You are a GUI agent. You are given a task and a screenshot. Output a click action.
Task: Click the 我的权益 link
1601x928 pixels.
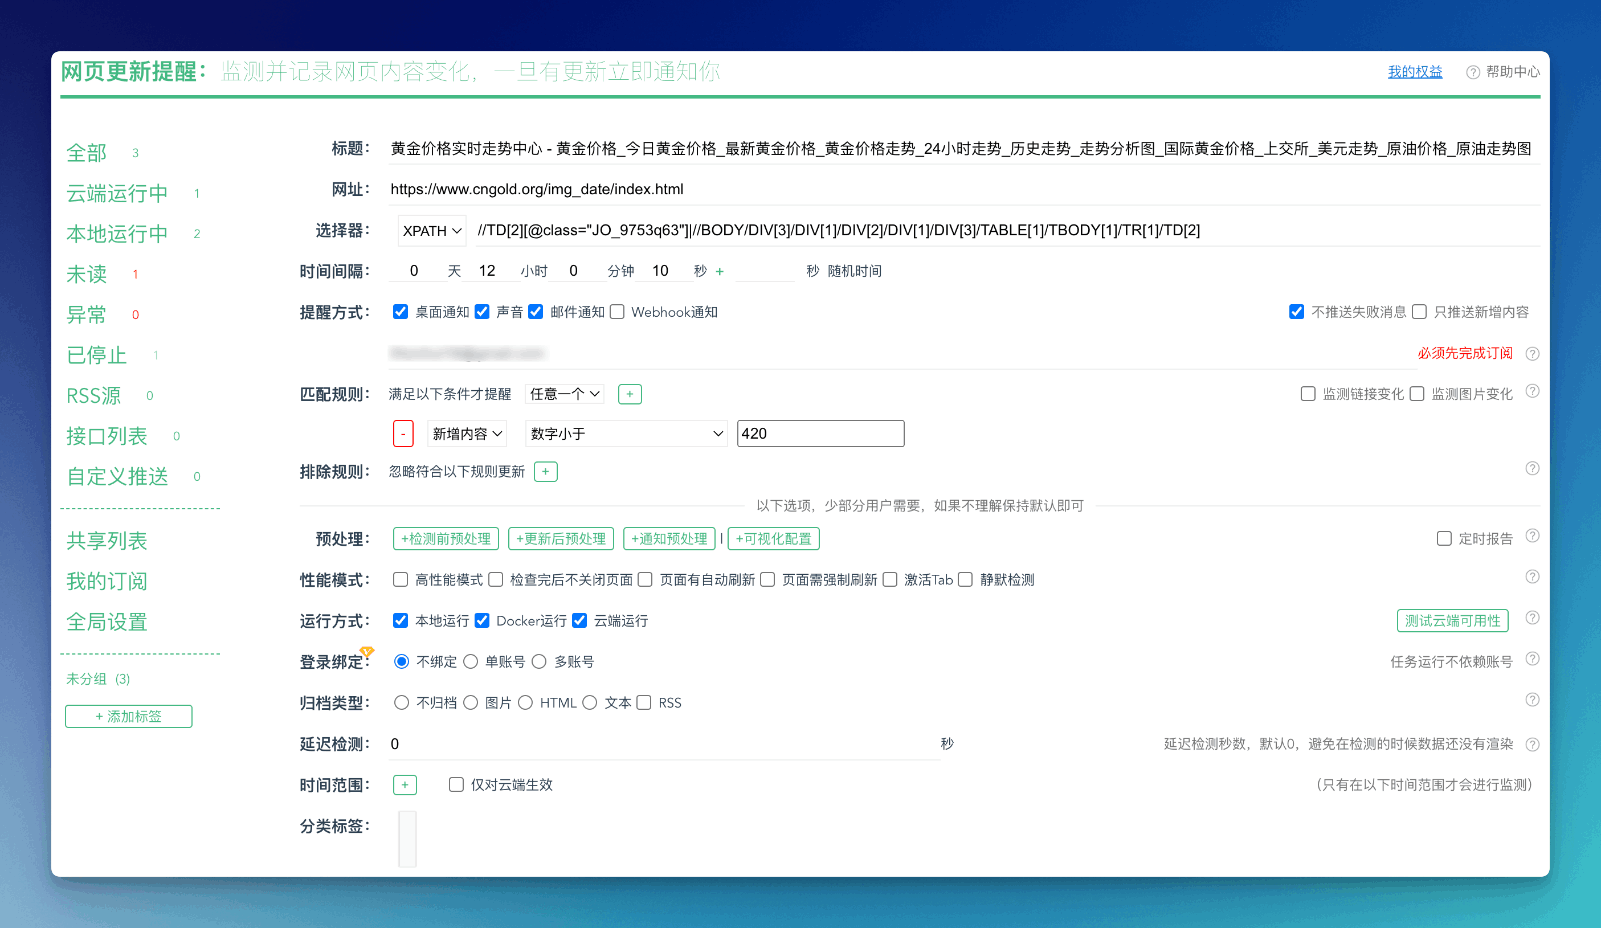[x=1415, y=71]
